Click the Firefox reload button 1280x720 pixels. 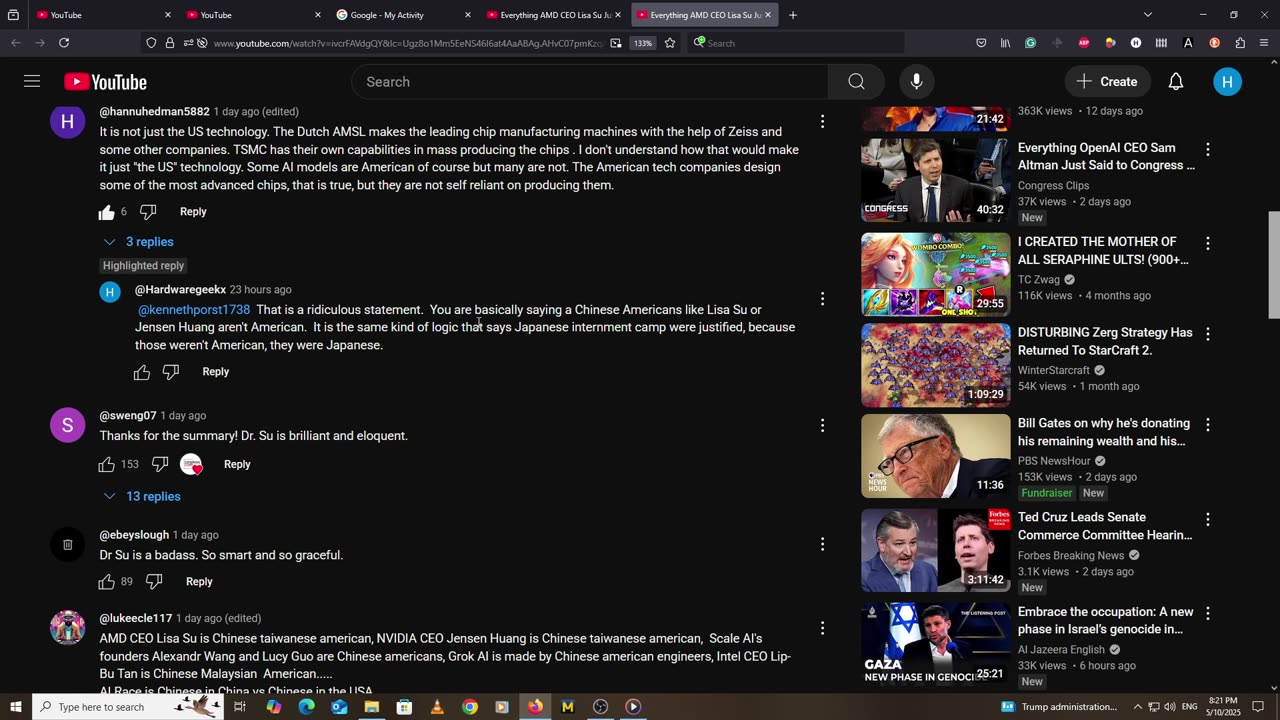pos(64,43)
